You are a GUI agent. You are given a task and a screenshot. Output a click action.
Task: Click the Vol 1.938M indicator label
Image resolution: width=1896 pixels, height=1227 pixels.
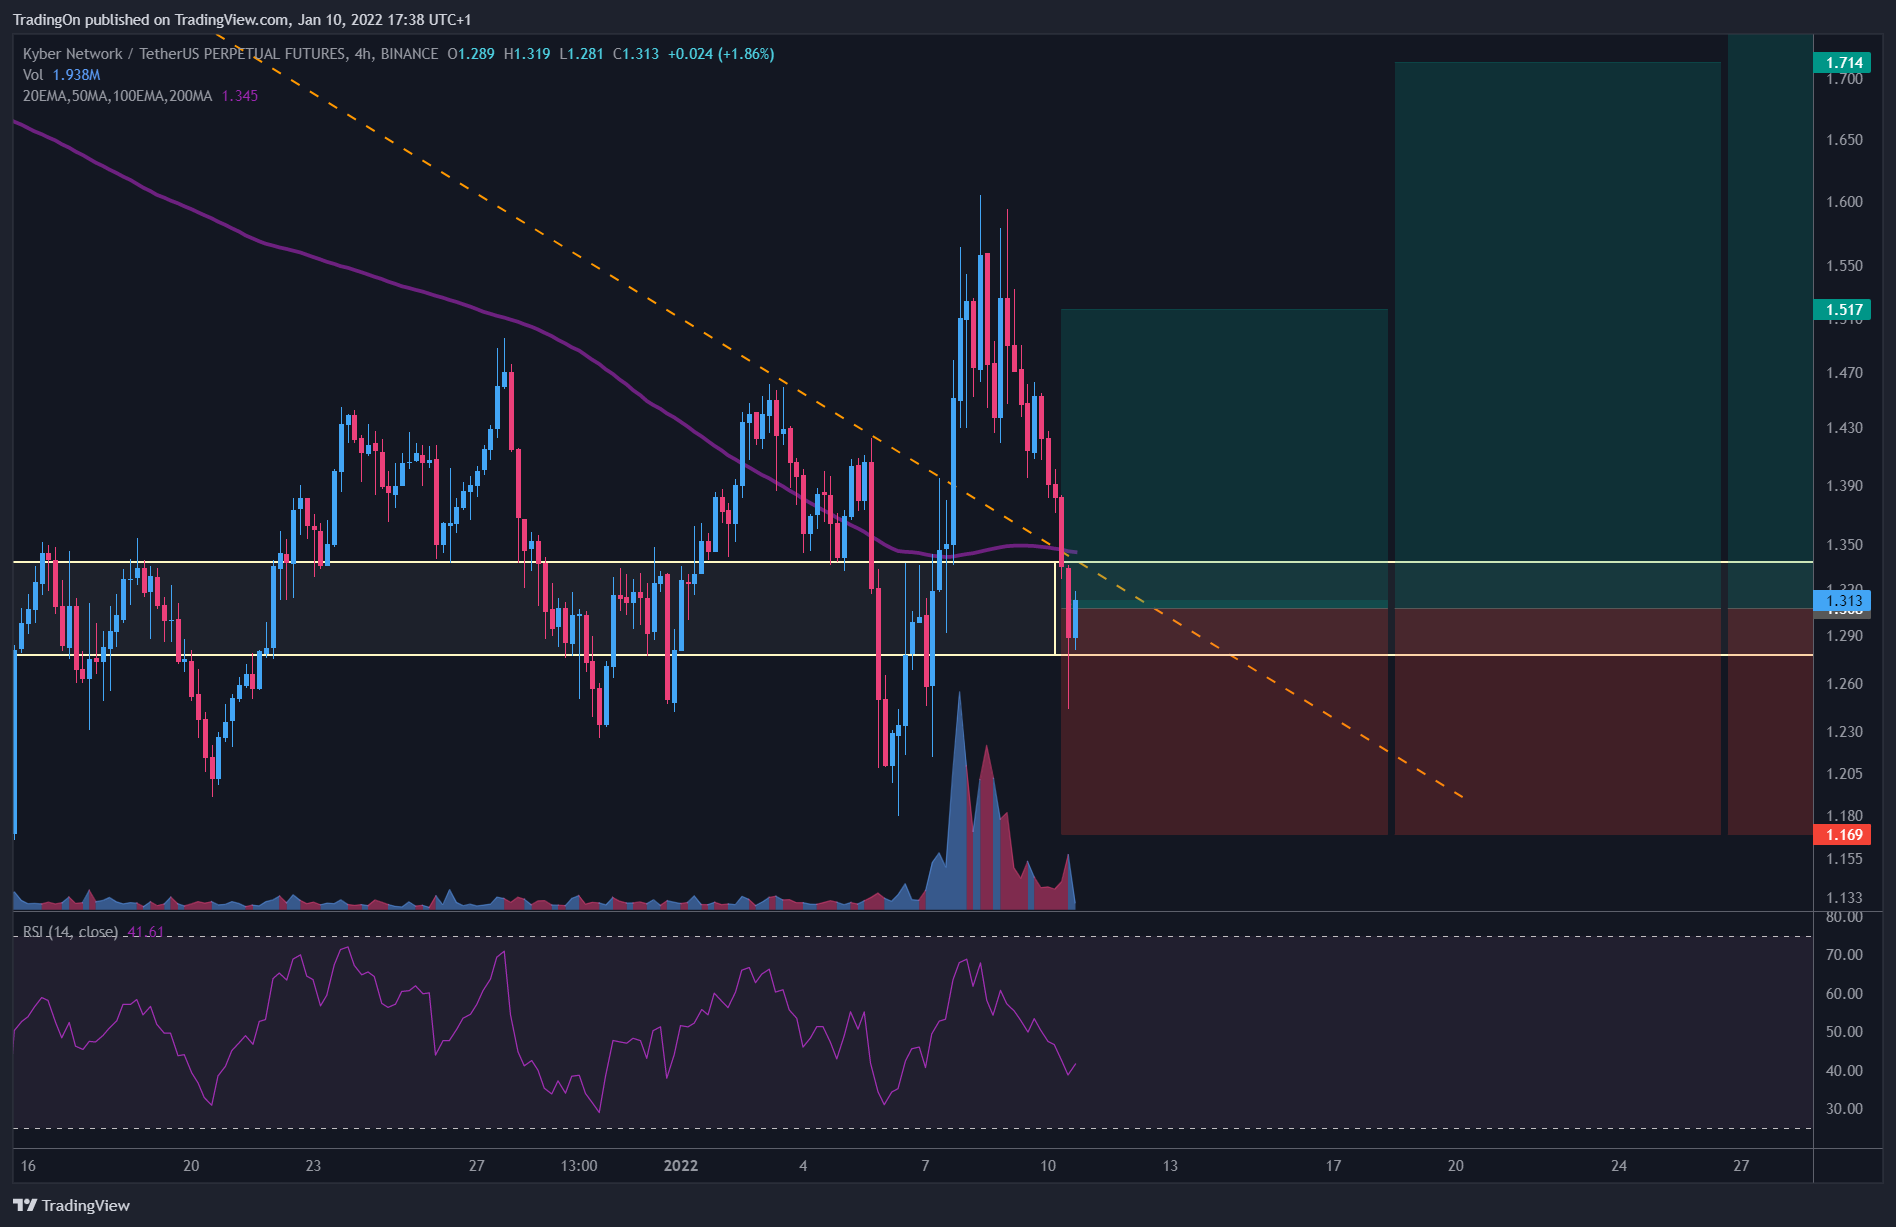pyautogui.click(x=61, y=75)
